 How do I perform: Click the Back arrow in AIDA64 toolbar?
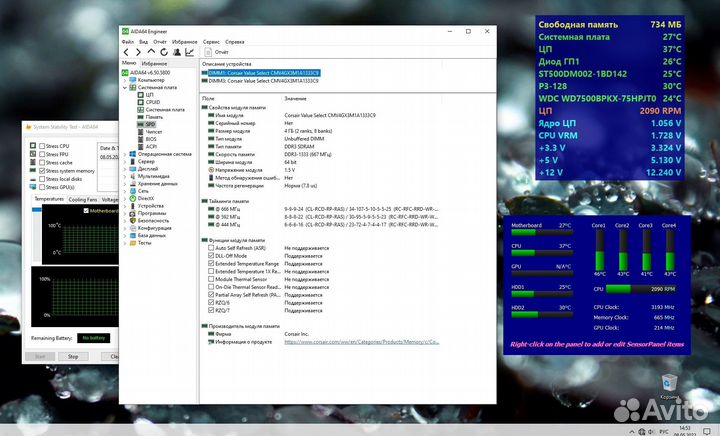(126, 52)
